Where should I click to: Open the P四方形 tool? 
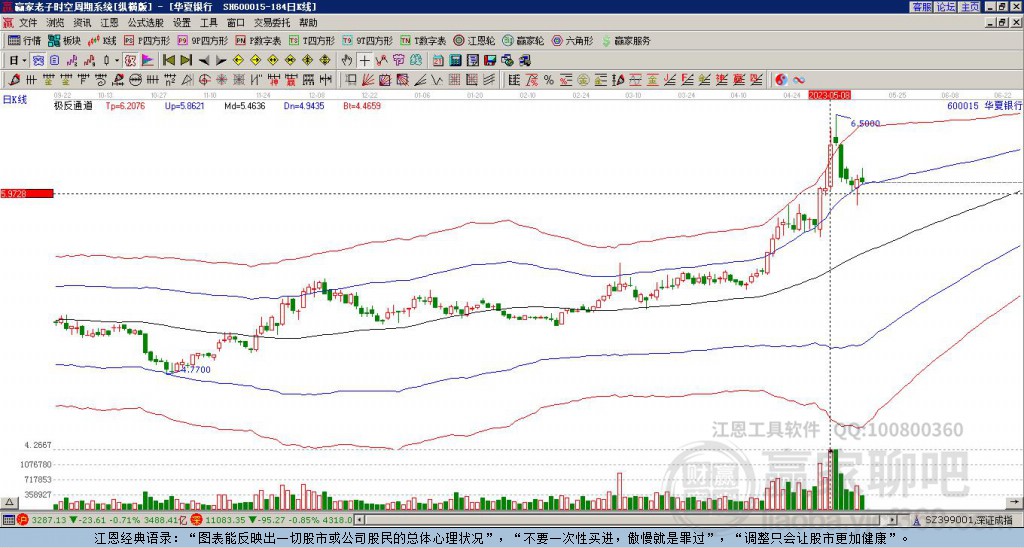146,40
